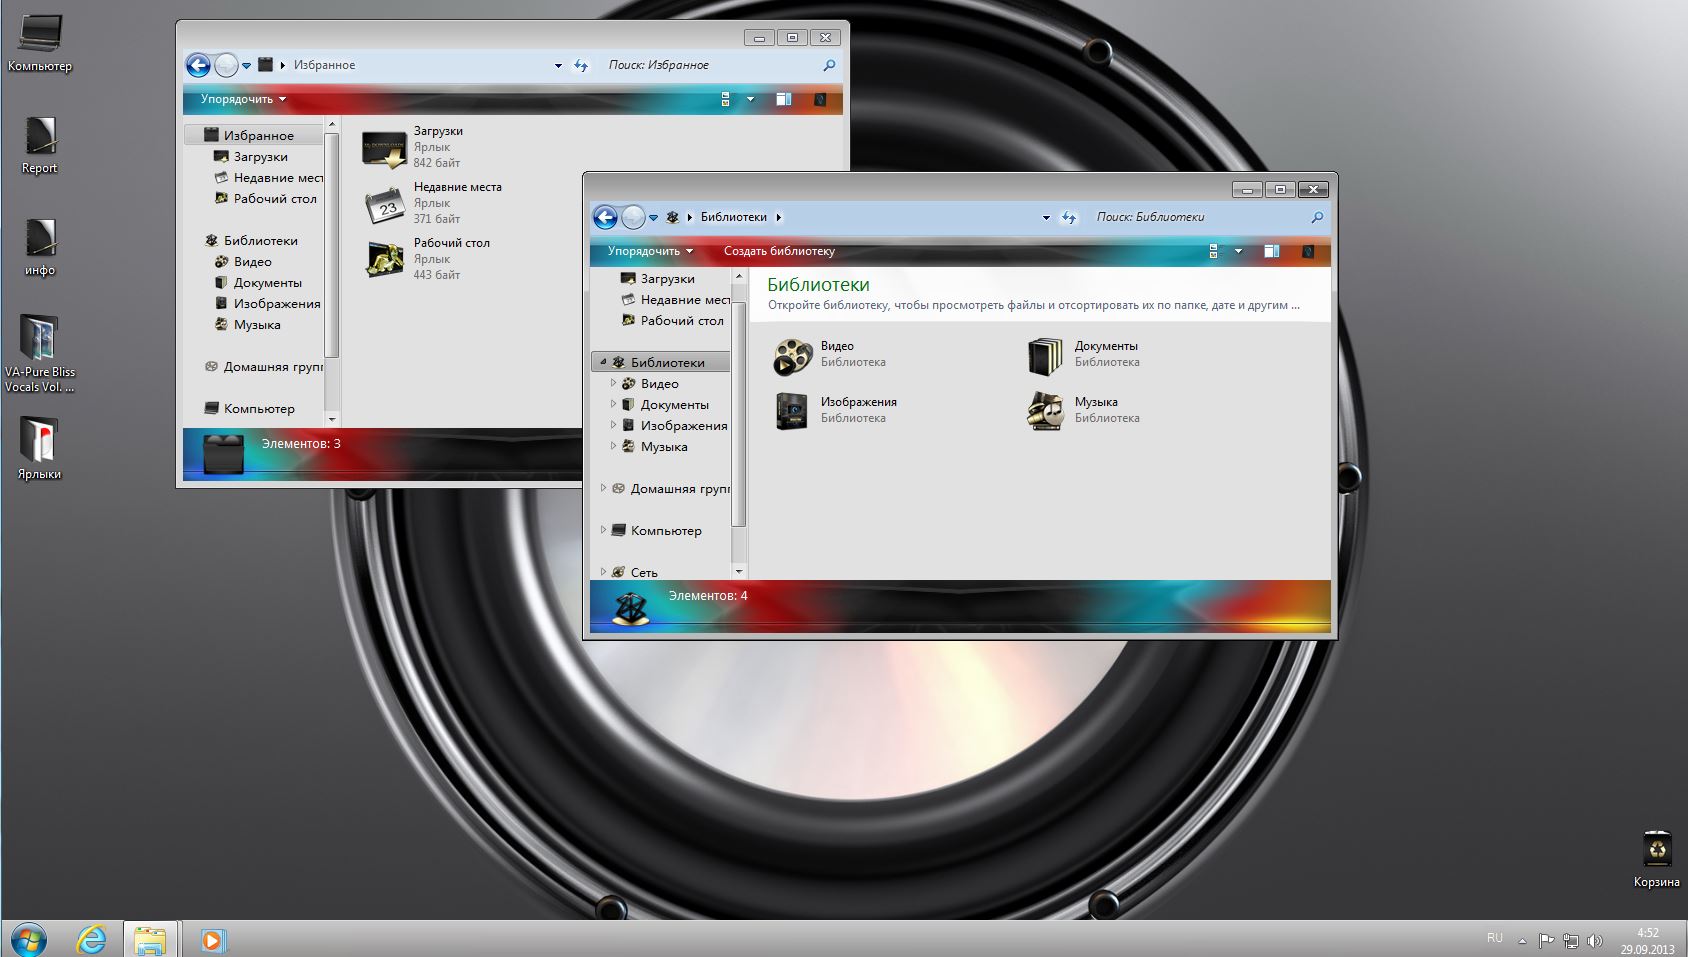Toggle preview pane in Библиотеки window

1271,251
